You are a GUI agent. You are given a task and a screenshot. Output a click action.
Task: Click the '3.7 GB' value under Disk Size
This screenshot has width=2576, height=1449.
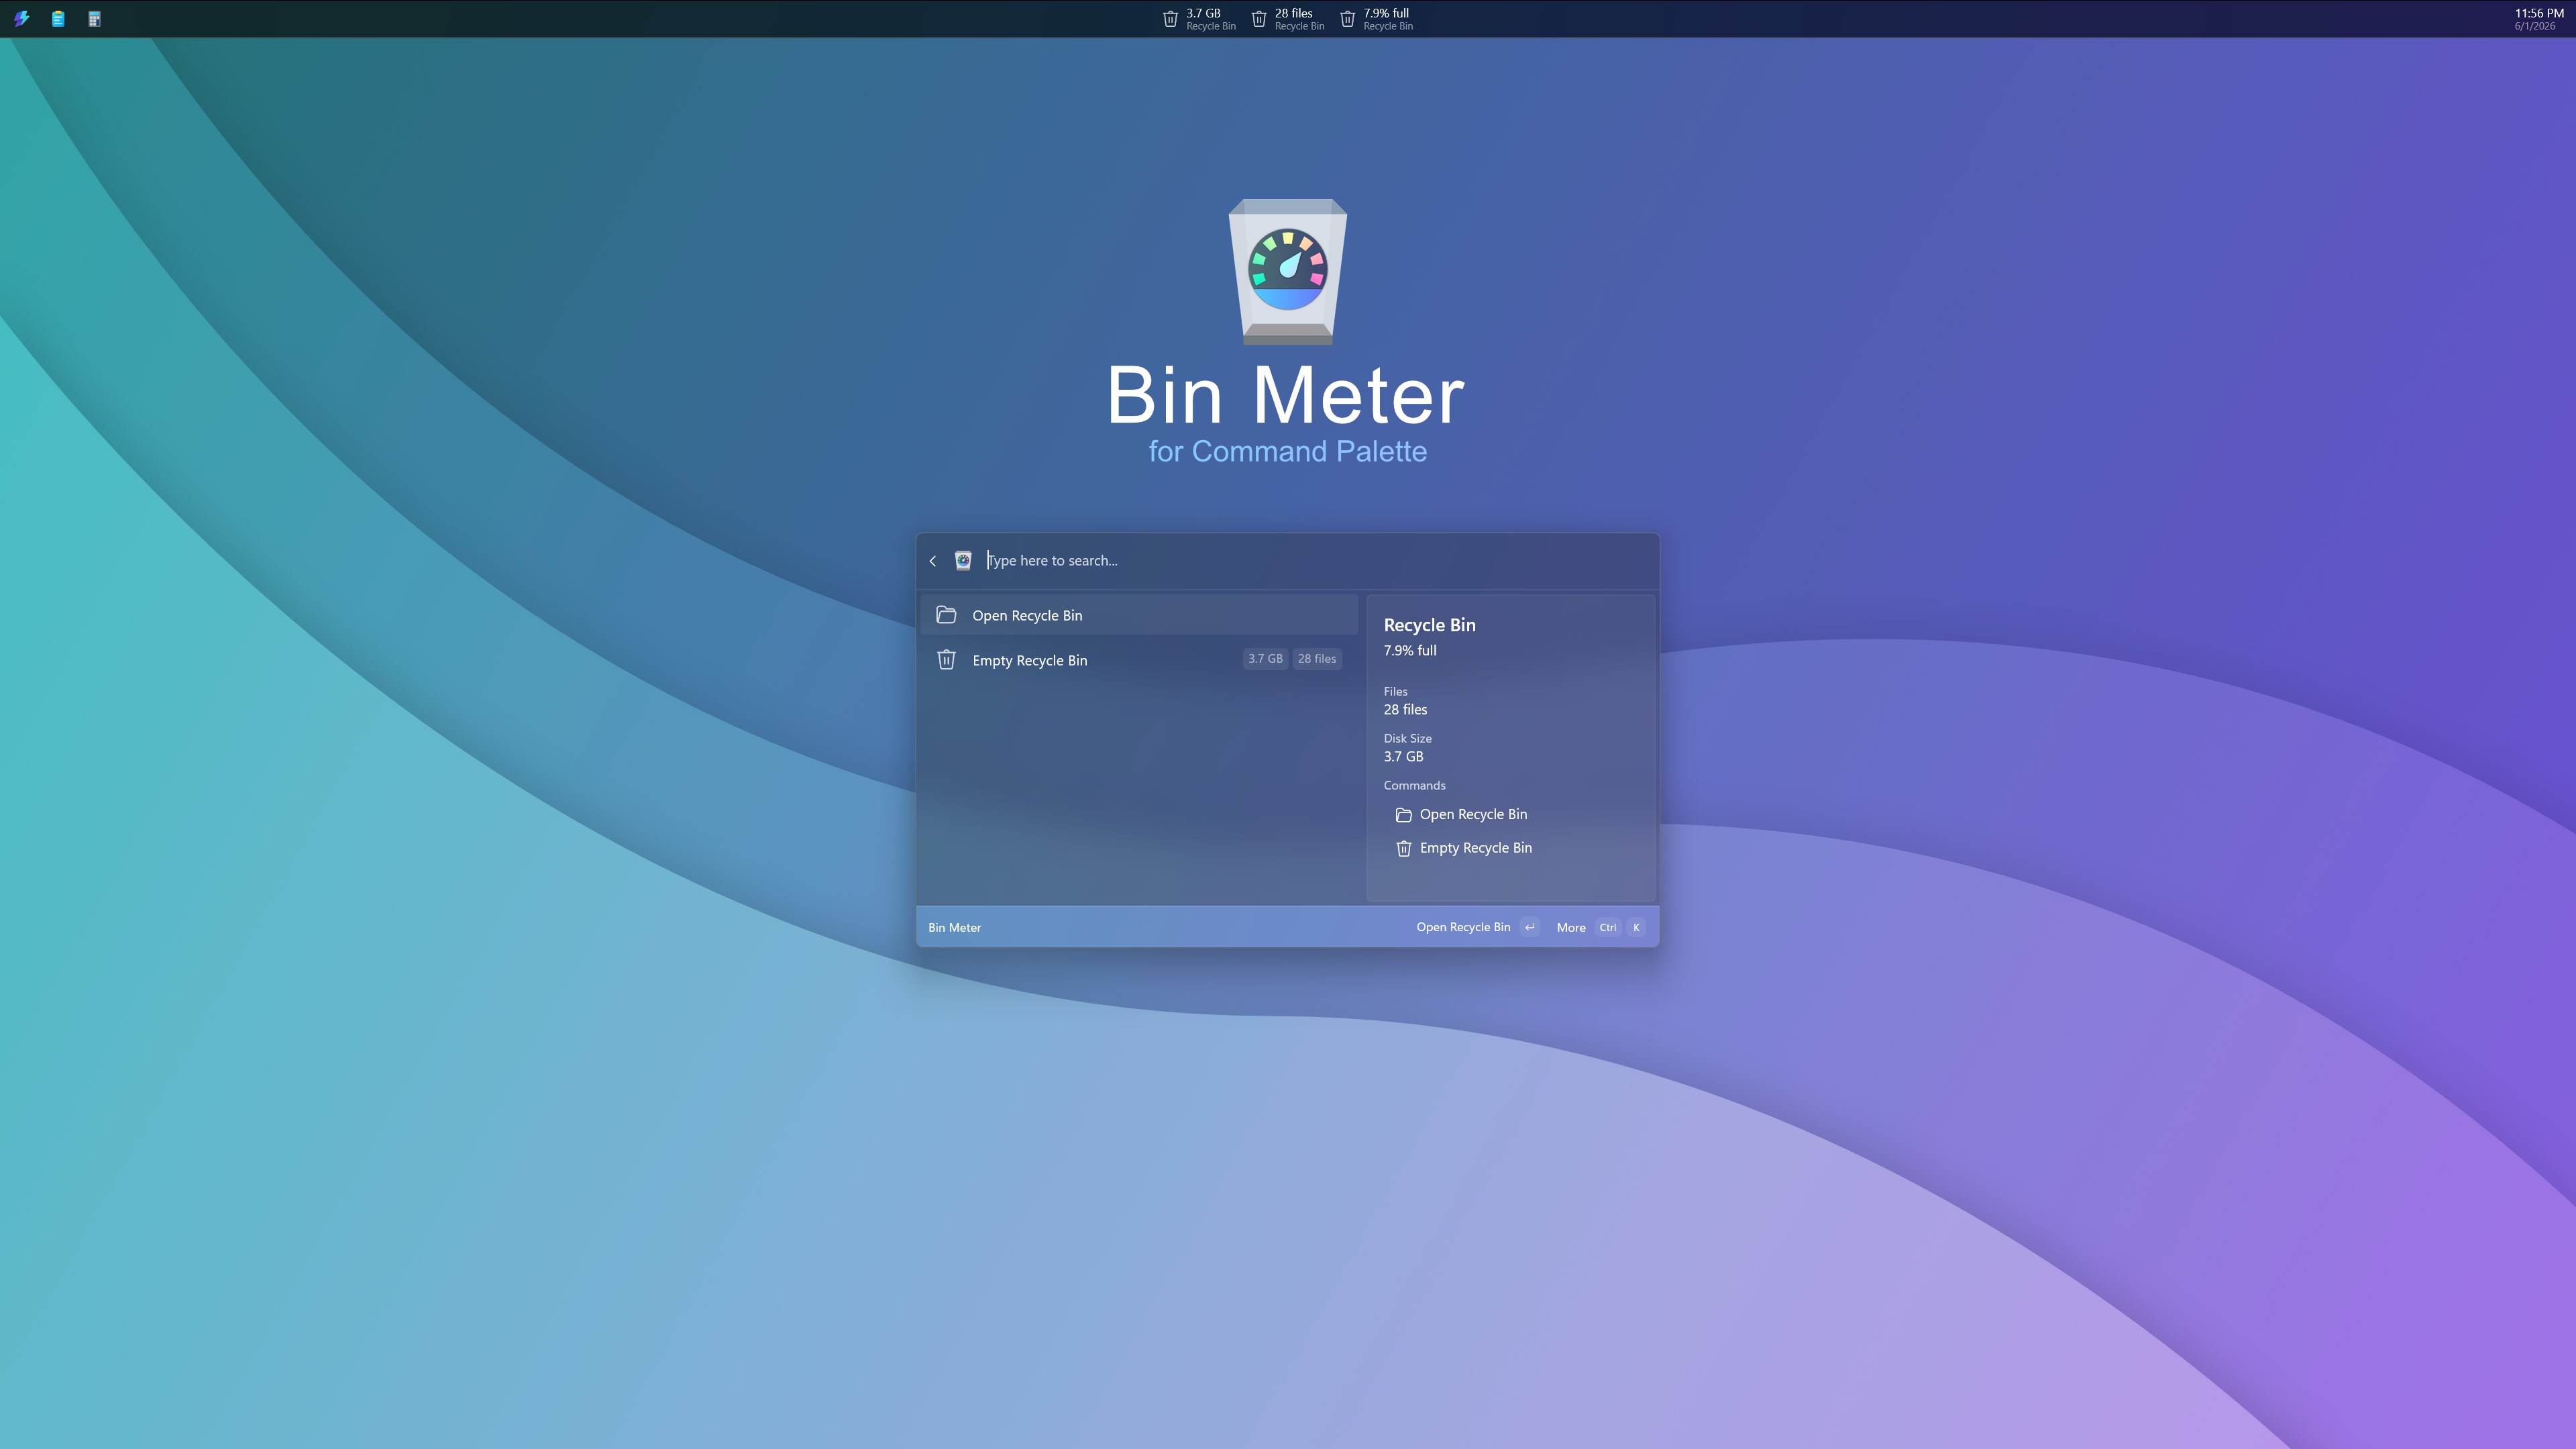[x=1403, y=757]
